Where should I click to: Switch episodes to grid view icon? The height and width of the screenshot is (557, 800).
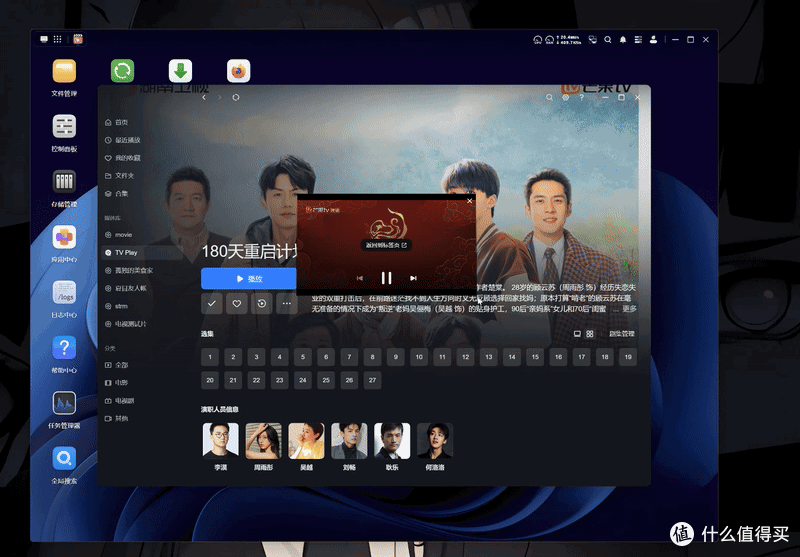(590, 334)
